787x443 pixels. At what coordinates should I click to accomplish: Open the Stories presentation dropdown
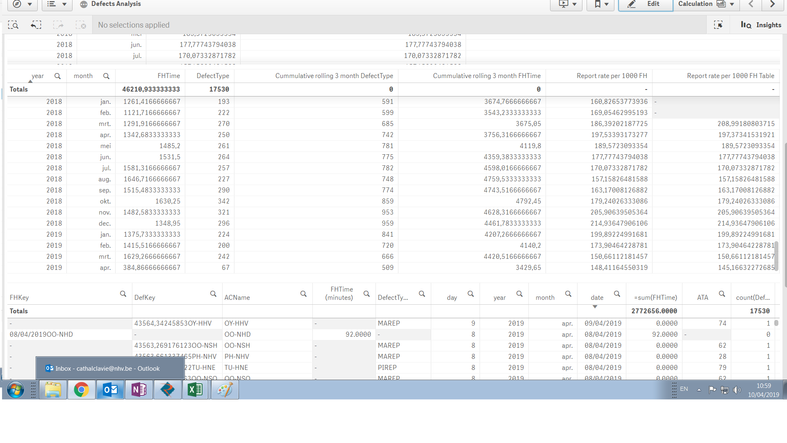tap(567, 4)
